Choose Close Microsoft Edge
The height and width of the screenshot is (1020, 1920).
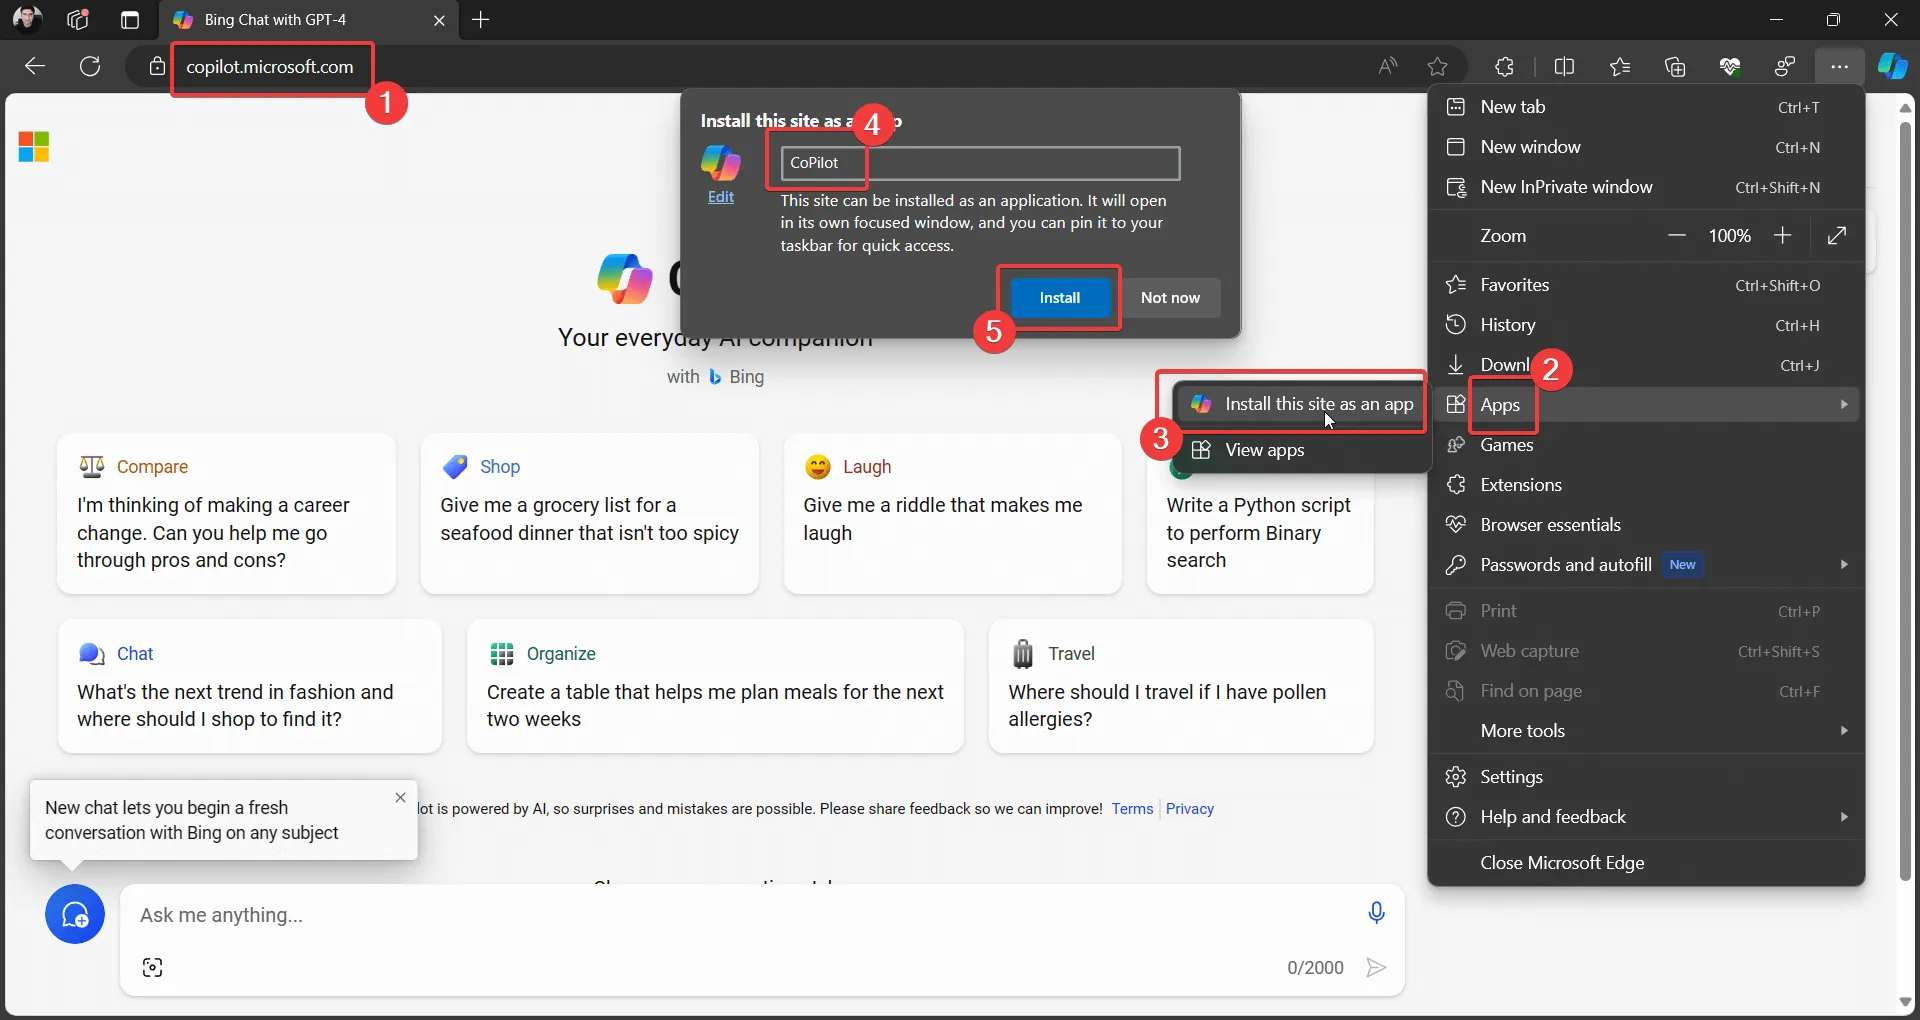point(1646,863)
